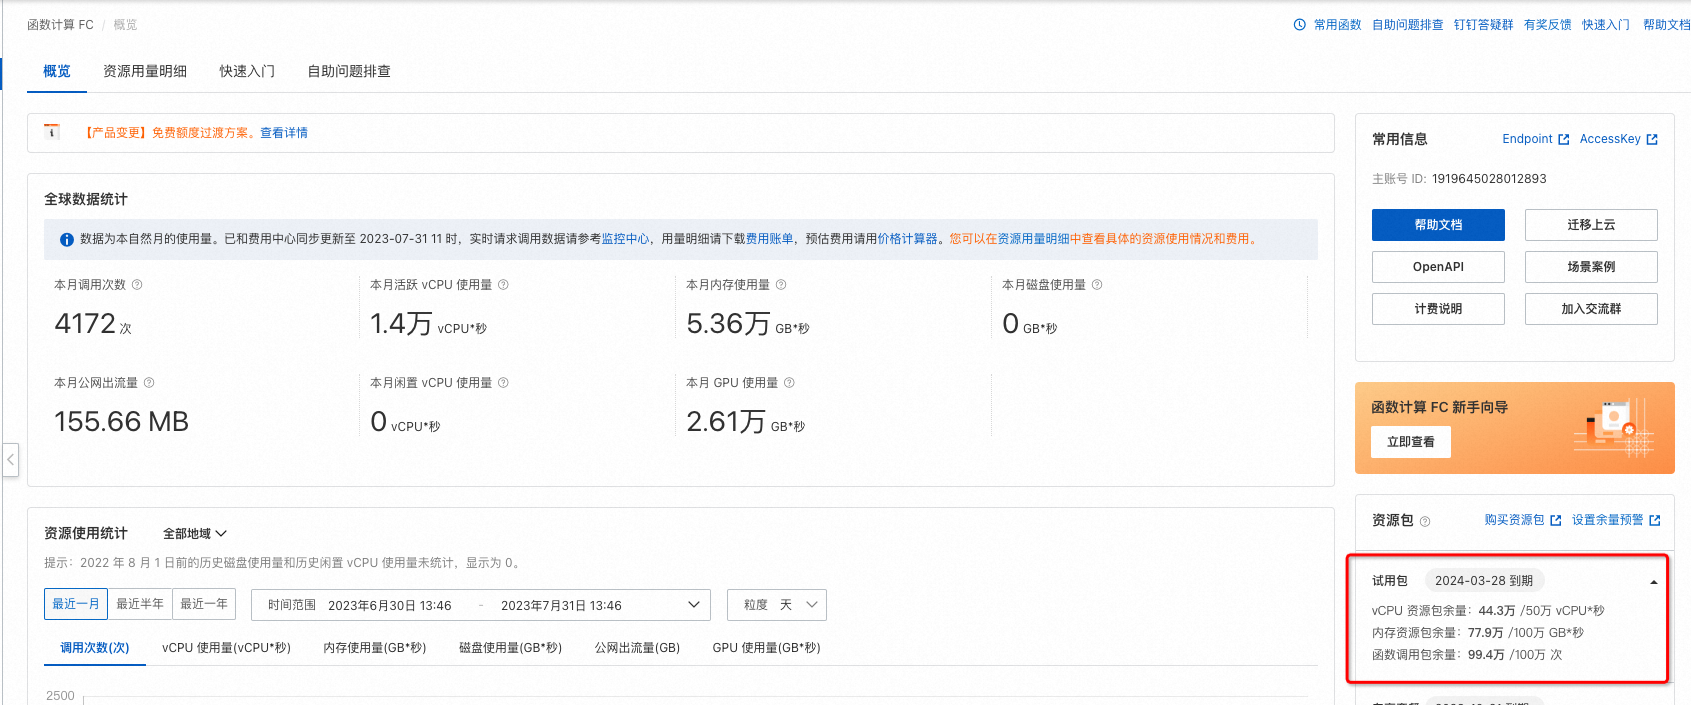Image resolution: width=1691 pixels, height=705 pixels.
Task: Click 立即查看 in the 新手向导 banner
Action: pos(1411,442)
